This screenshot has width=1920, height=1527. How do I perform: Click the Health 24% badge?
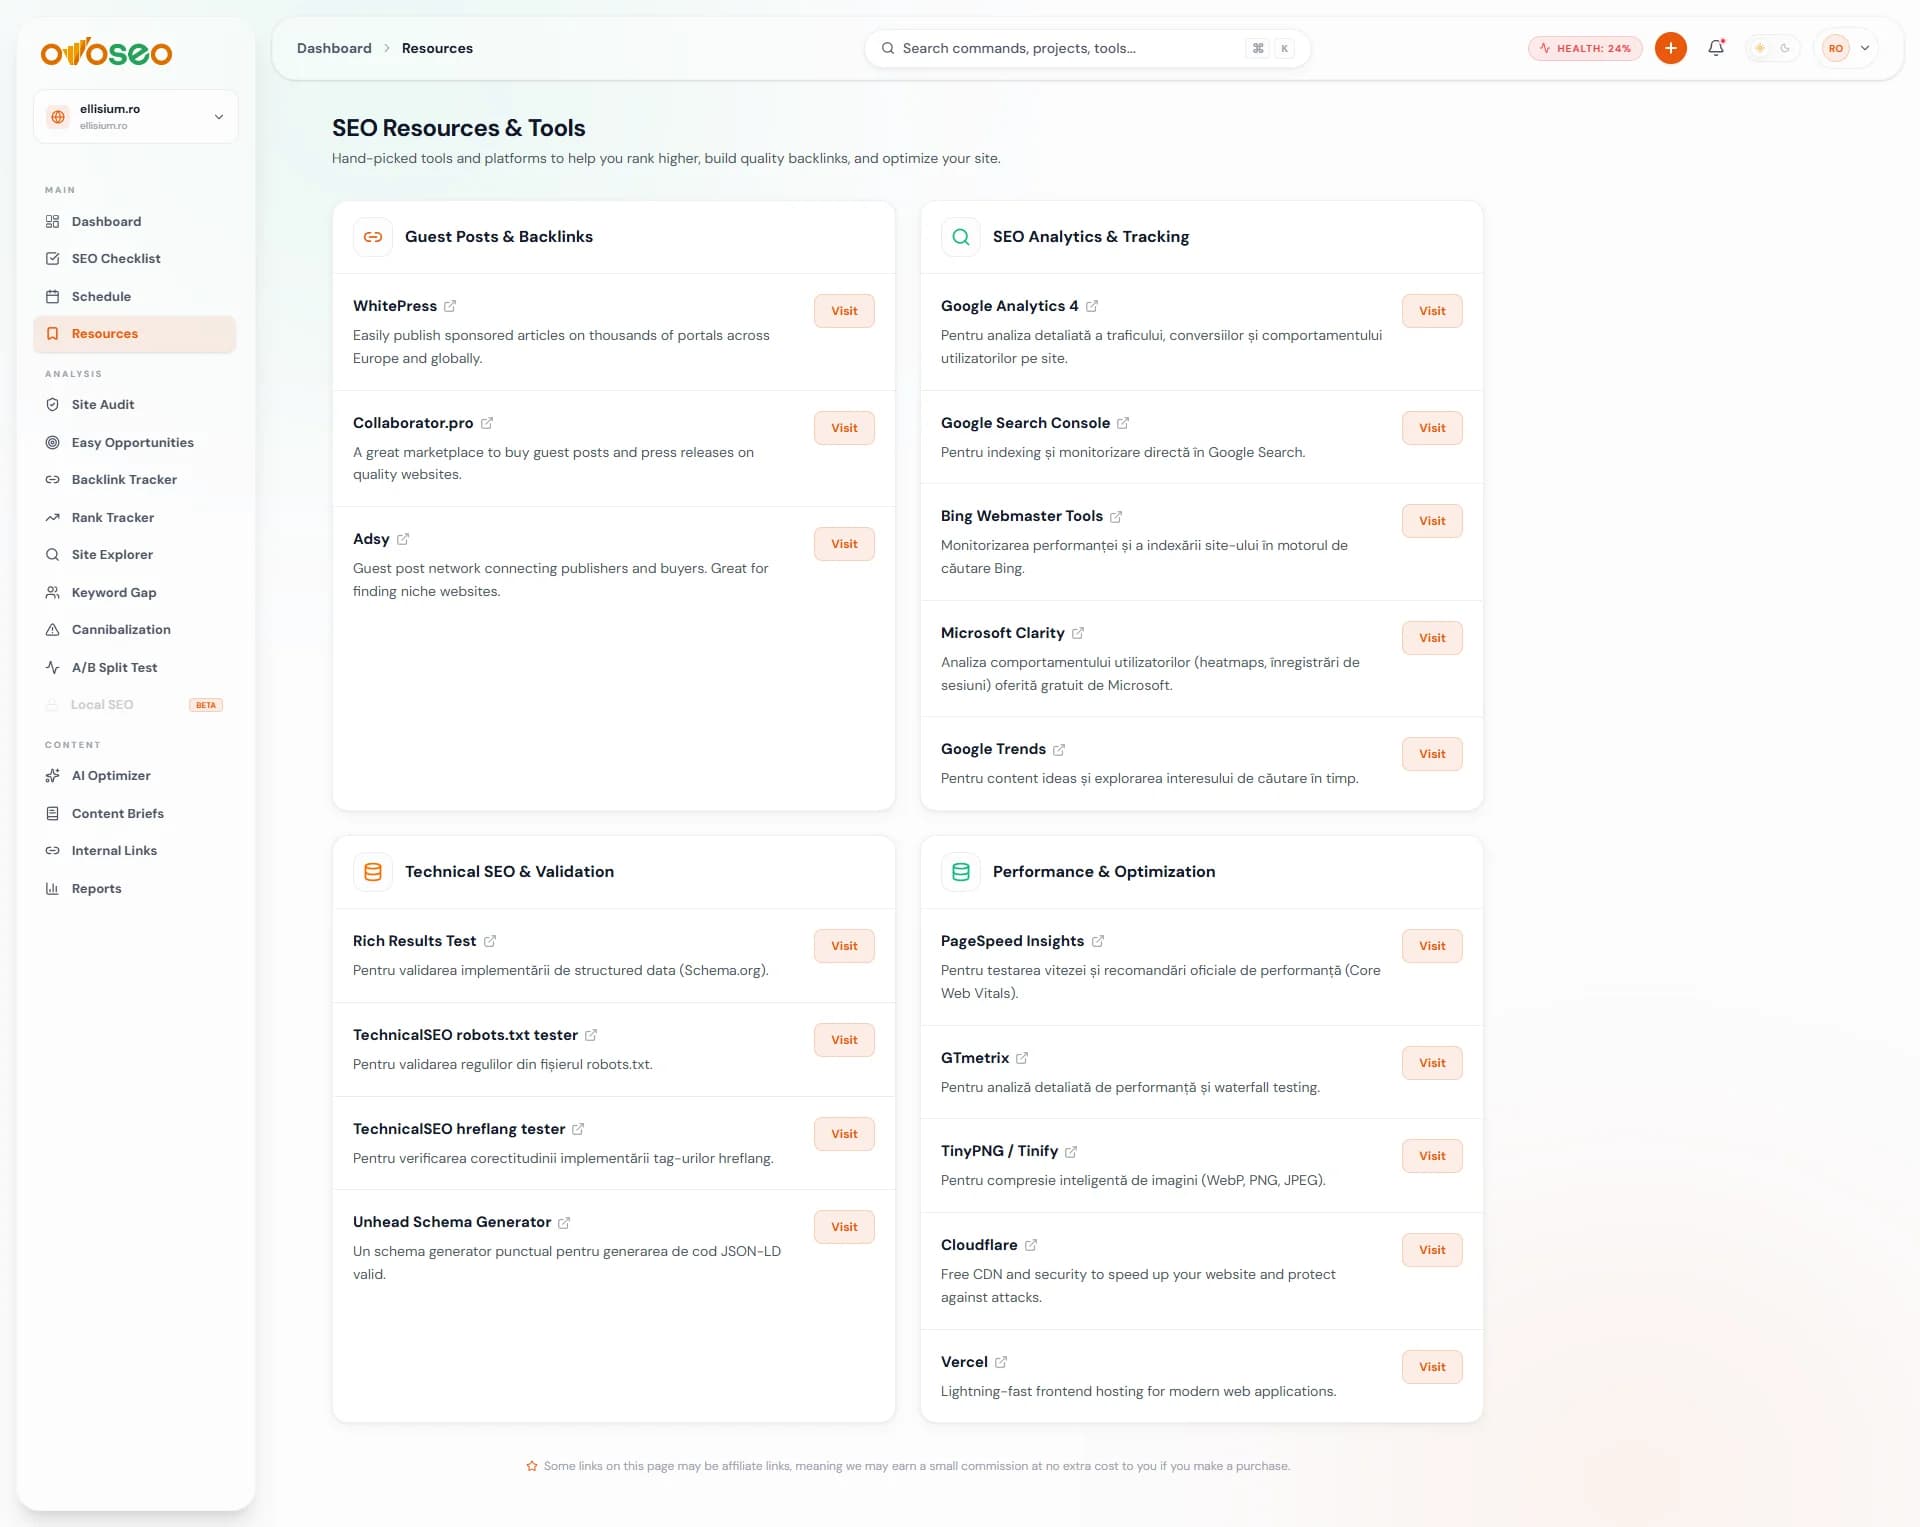pyautogui.click(x=1585, y=48)
